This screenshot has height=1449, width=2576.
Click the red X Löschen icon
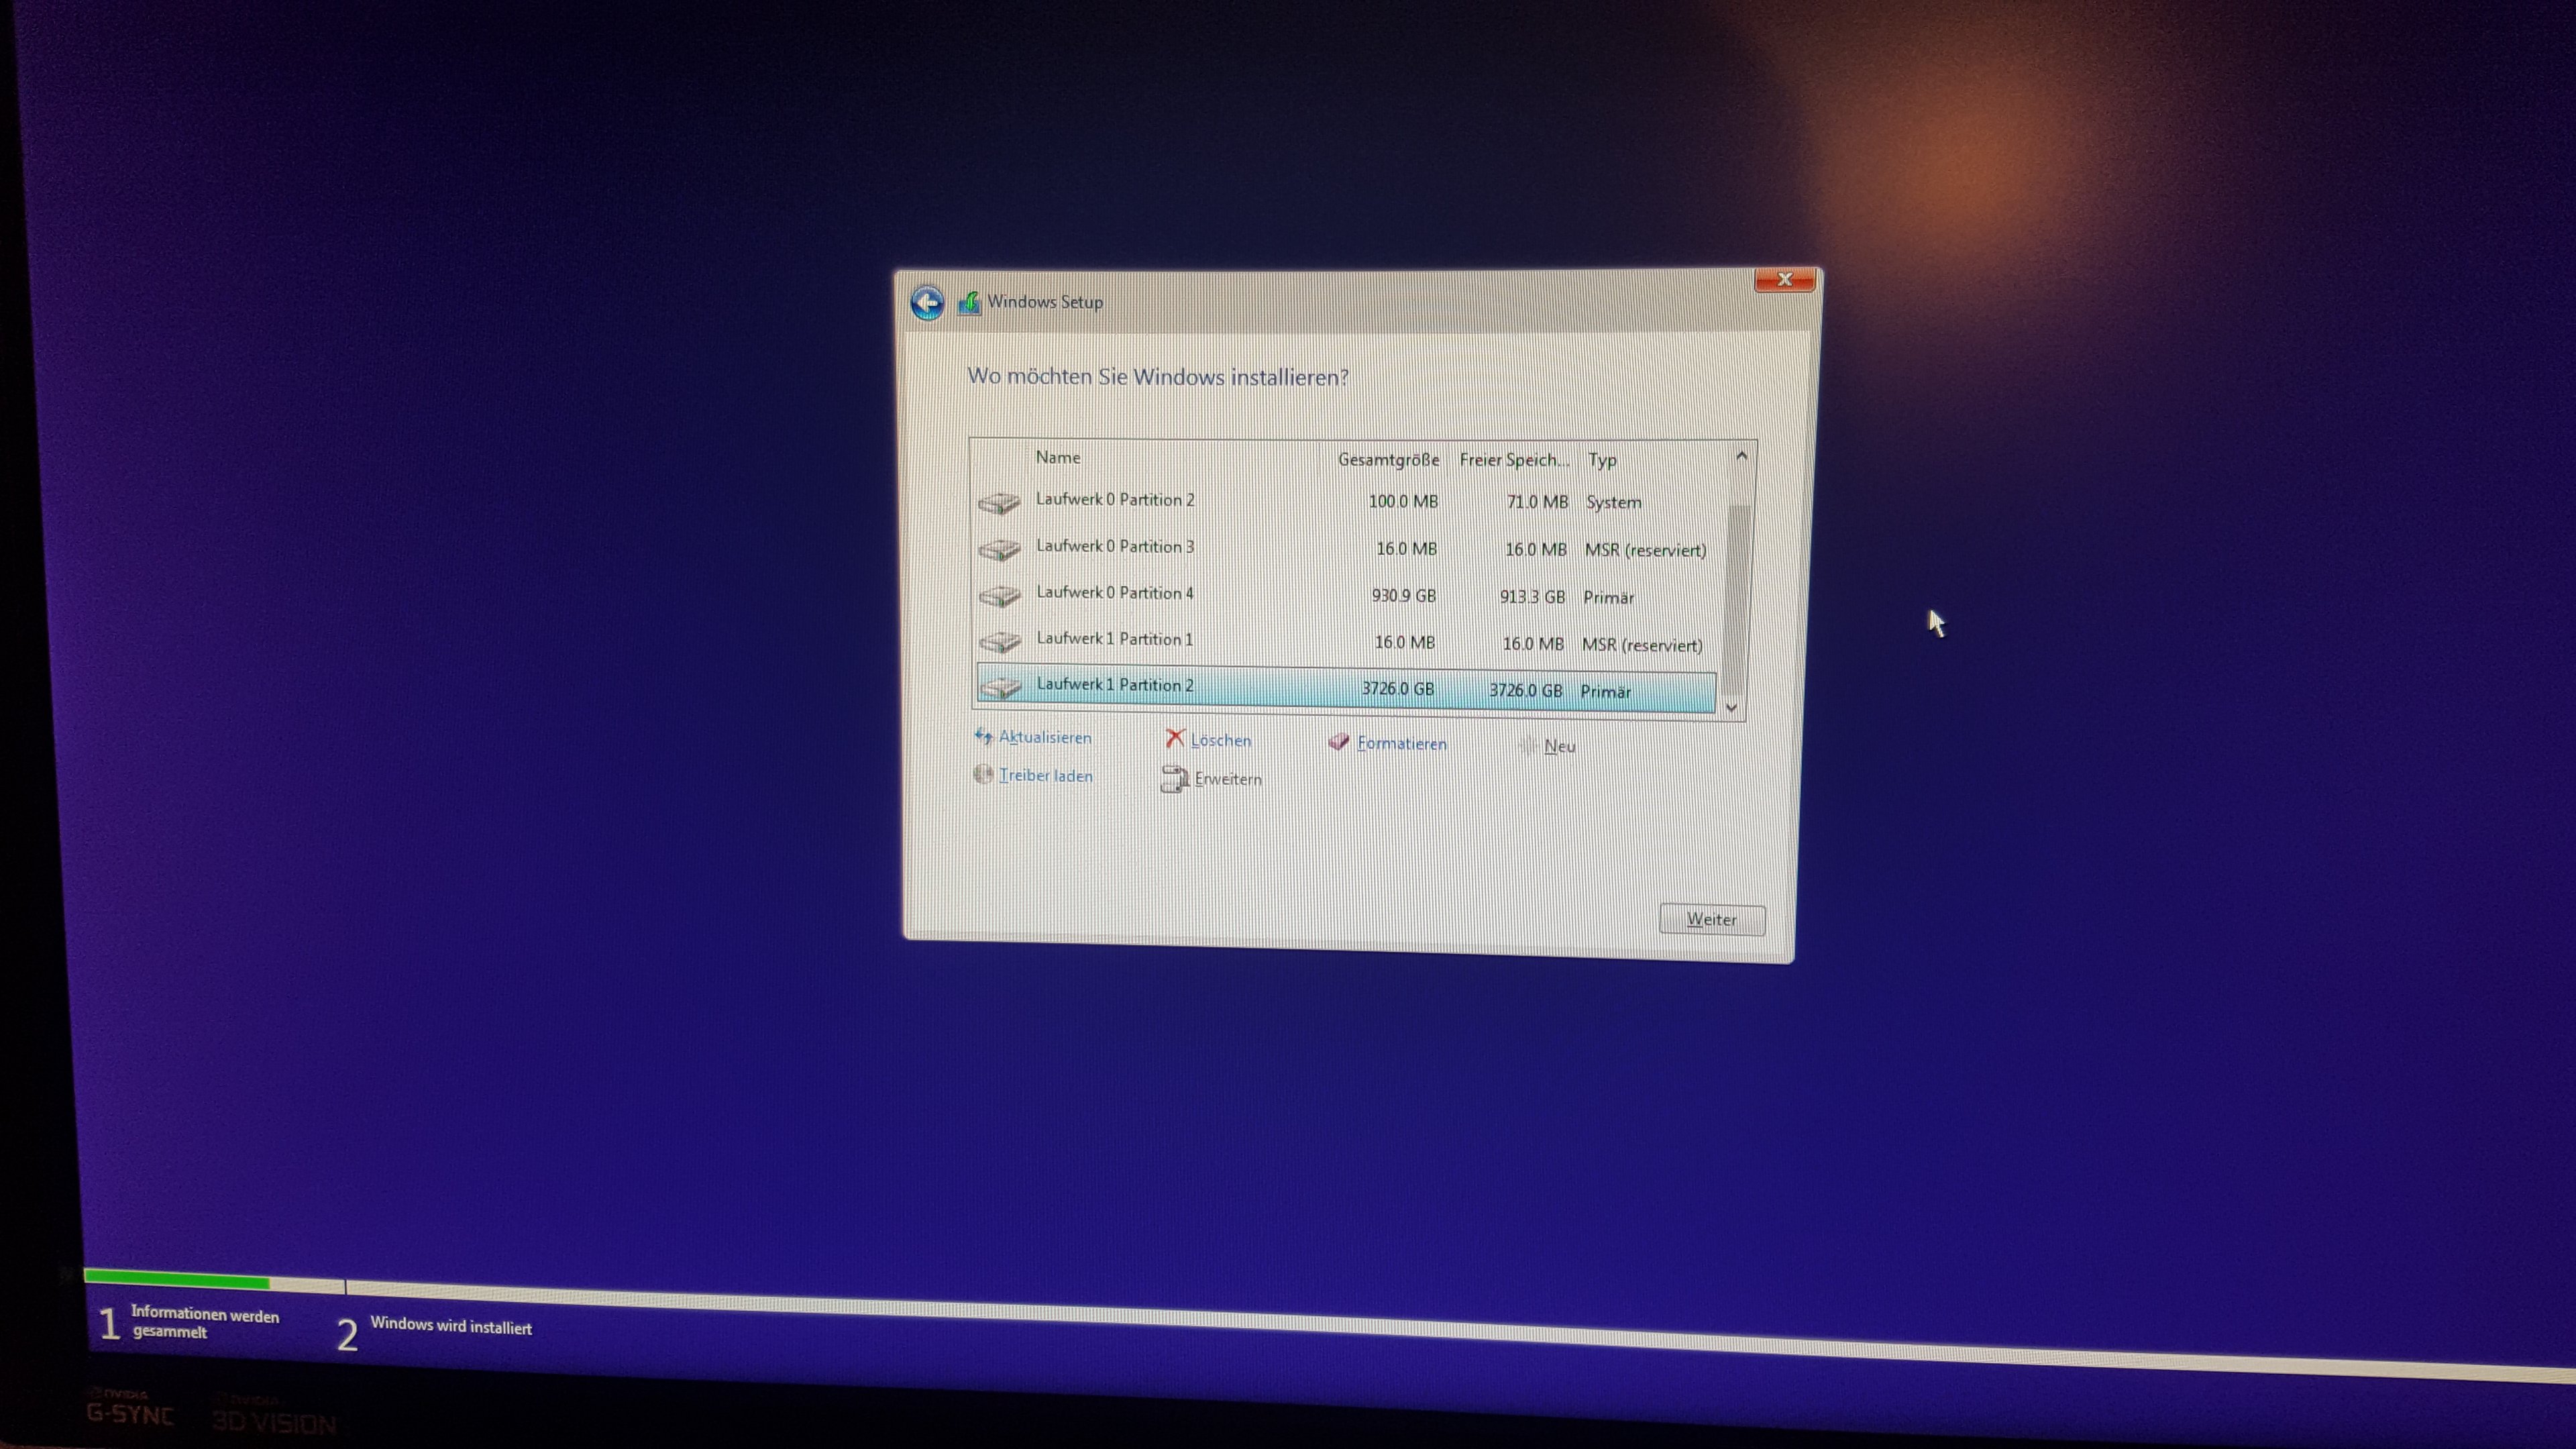1175,739
